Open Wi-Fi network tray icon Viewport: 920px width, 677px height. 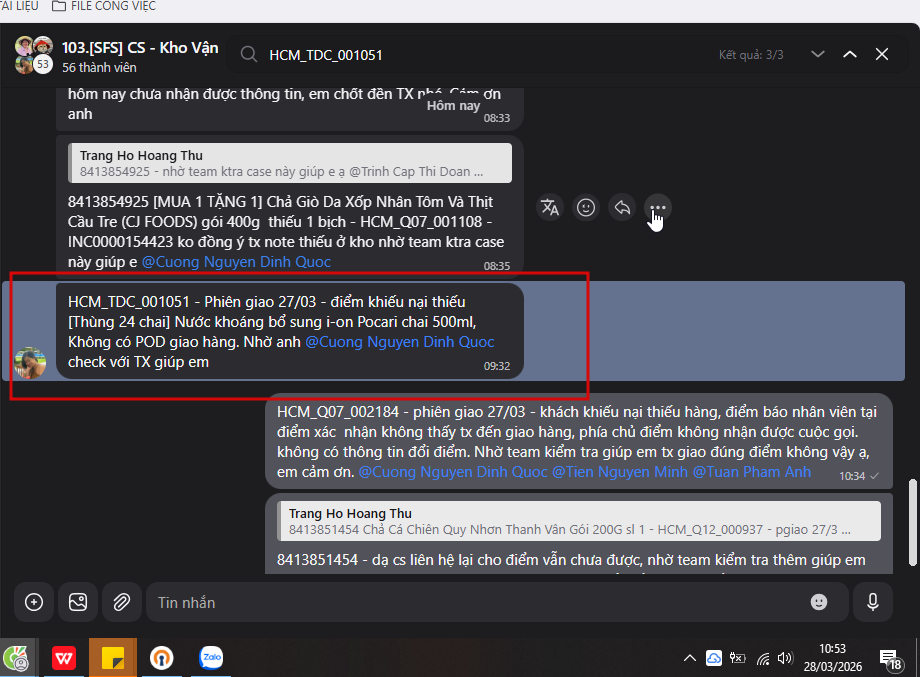click(762, 658)
